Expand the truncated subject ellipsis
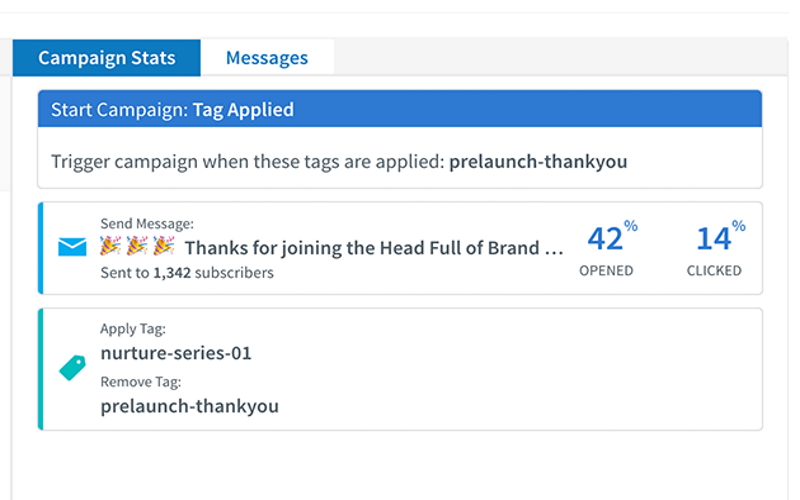The width and height of the screenshot is (800, 500). click(x=555, y=248)
